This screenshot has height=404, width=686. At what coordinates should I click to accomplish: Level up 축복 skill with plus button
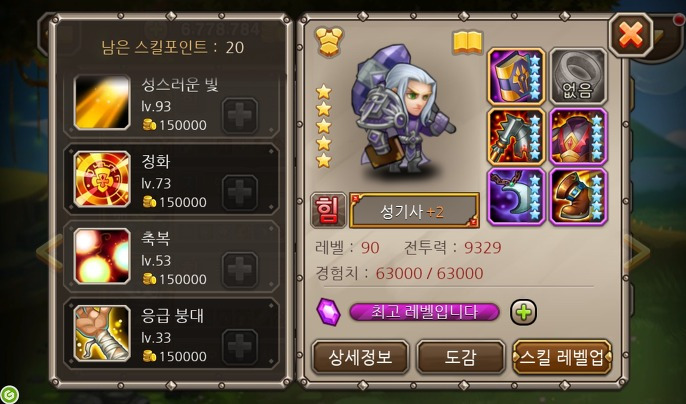pos(240,270)
